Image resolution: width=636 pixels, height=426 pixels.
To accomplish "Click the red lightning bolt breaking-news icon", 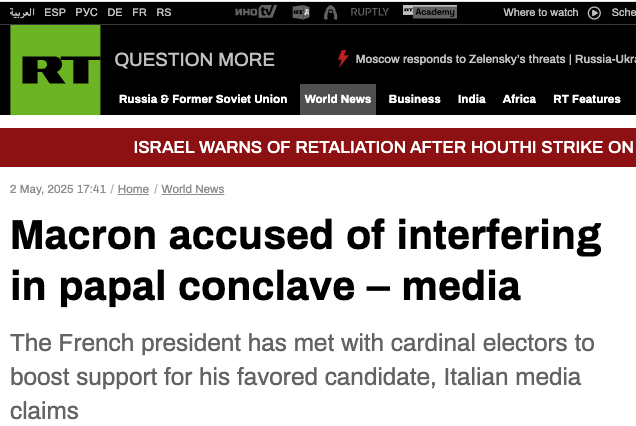I will 343,58.
